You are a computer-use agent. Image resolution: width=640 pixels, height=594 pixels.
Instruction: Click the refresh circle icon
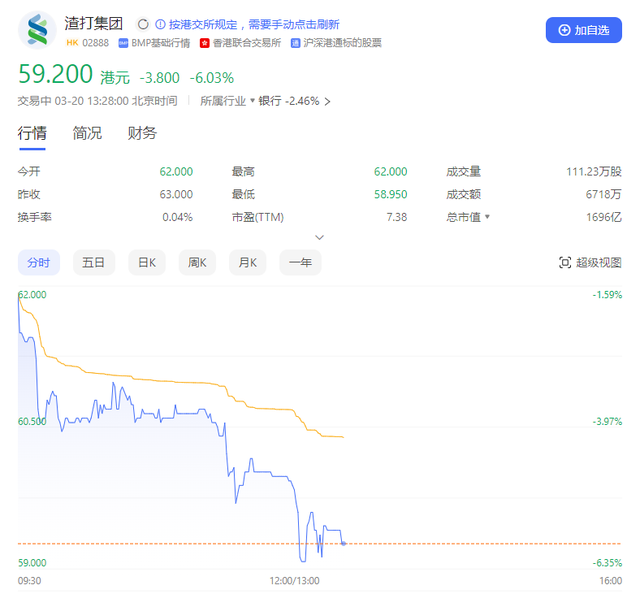[x=143, y=24]
